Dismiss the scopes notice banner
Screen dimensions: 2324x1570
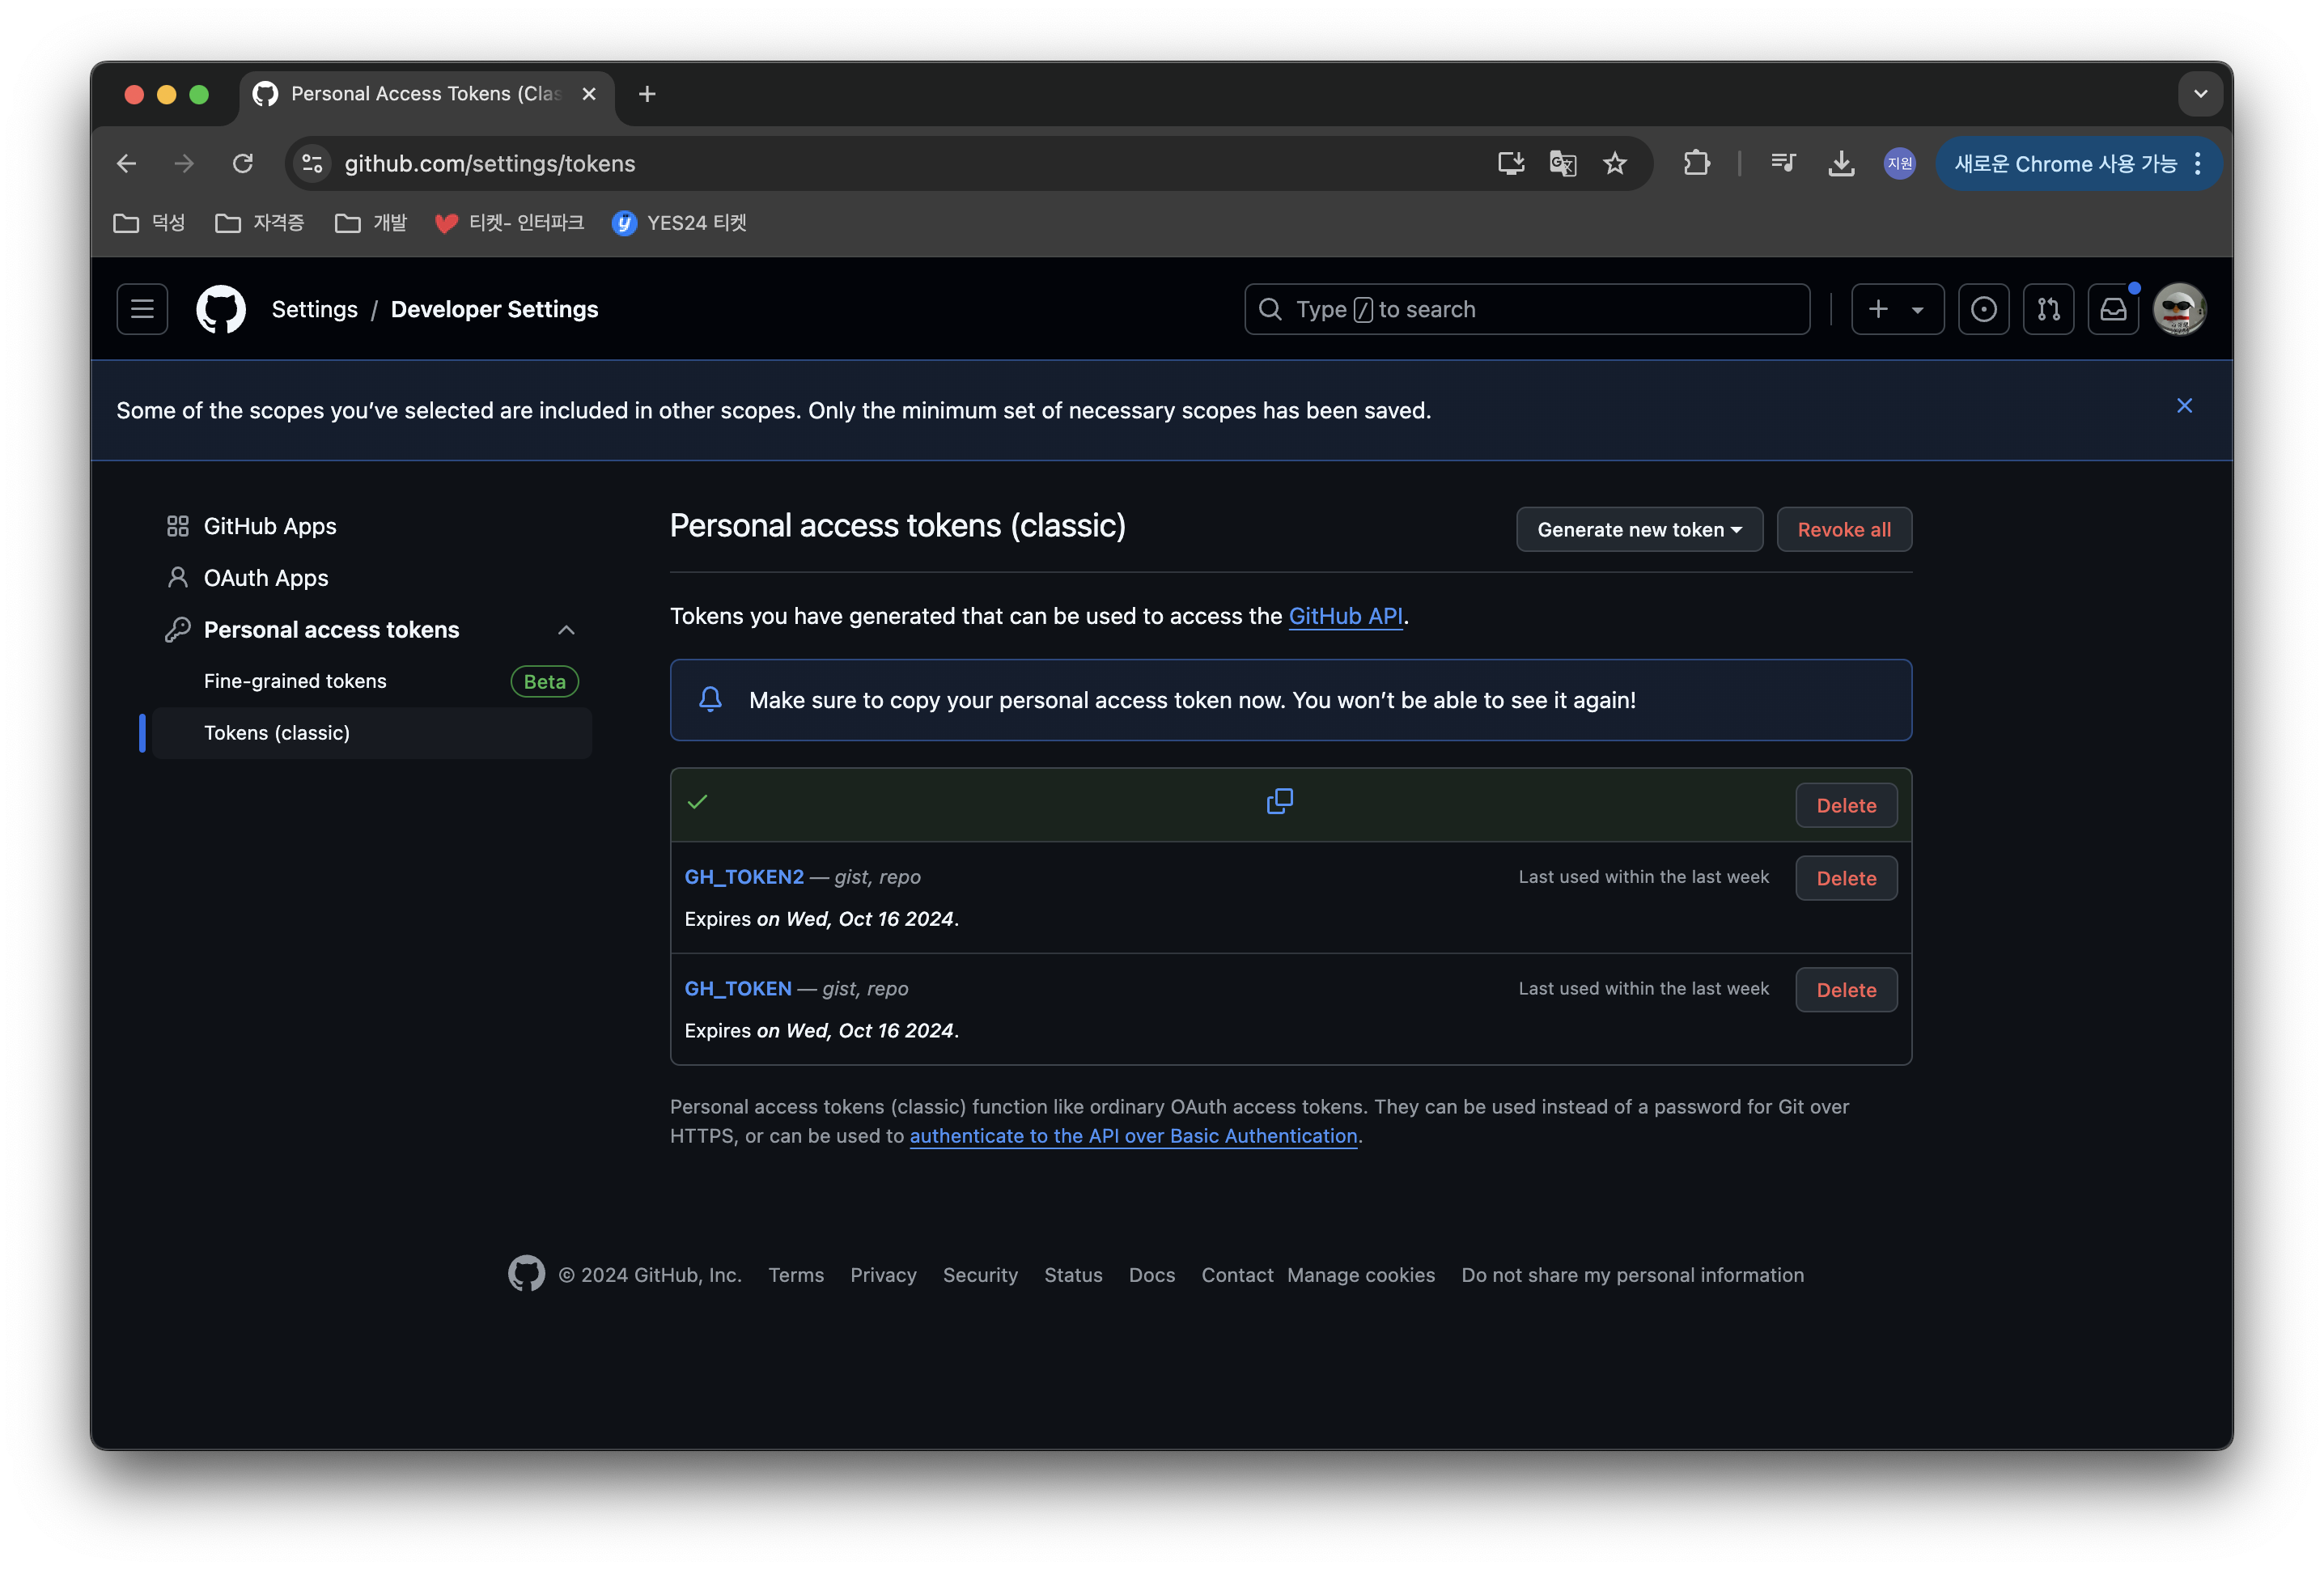(x=2184, y=406)
